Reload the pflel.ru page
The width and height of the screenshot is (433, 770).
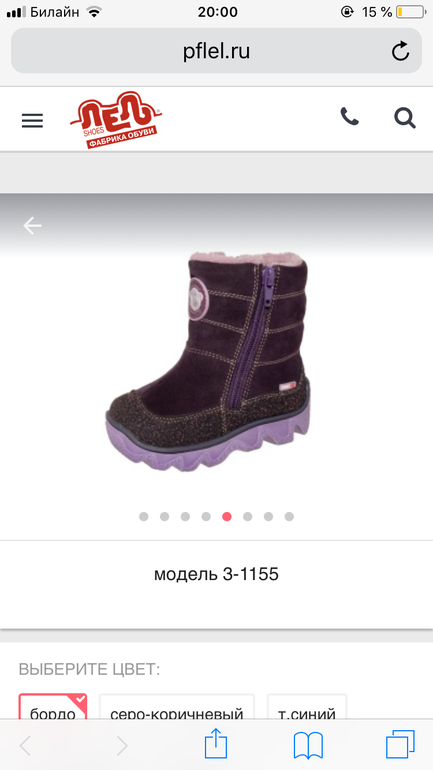click(400, 51)
